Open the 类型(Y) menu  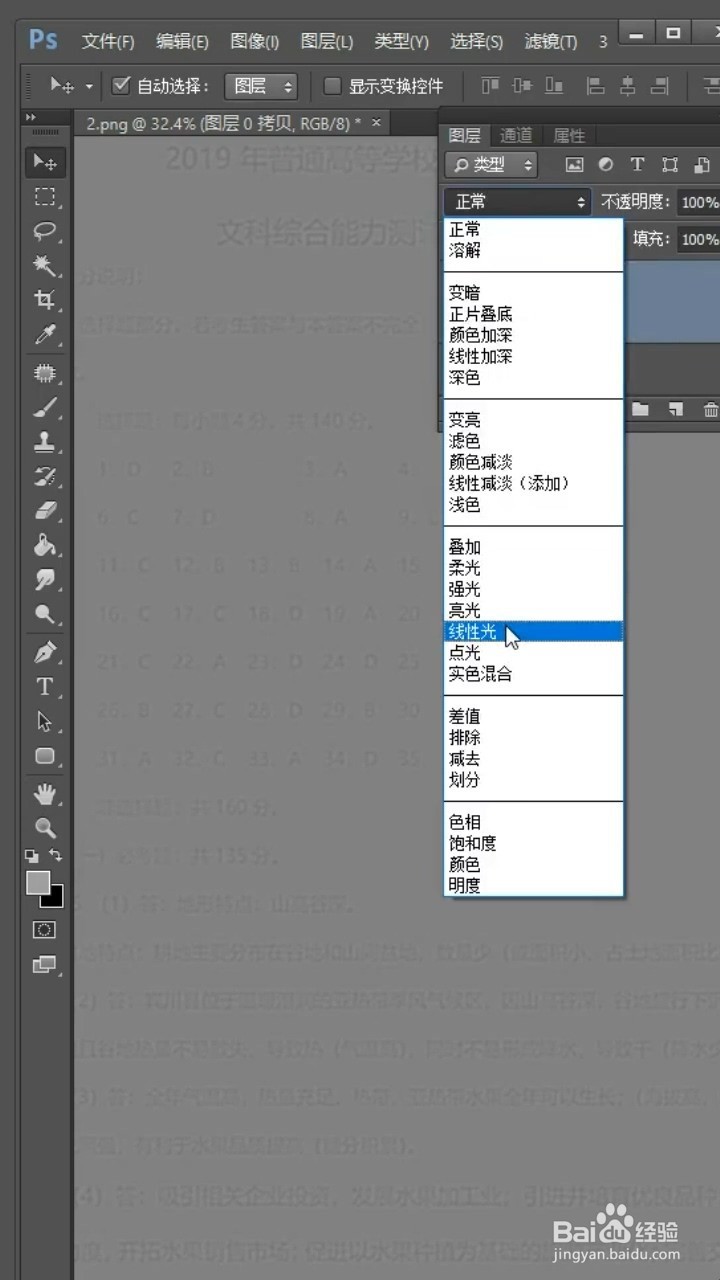click(x=401, y=42)
